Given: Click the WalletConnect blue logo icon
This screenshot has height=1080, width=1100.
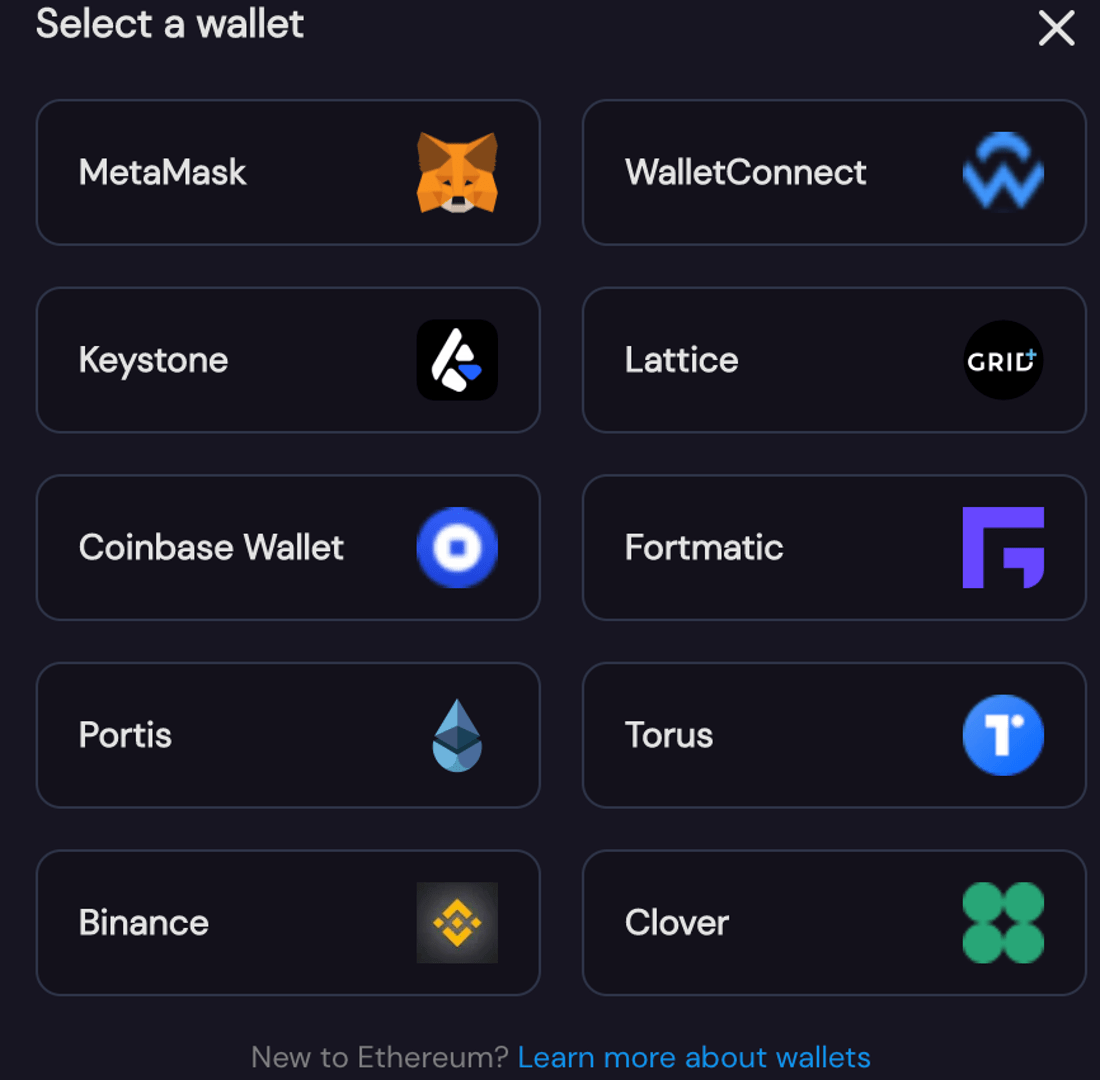Looking at the screenshot, I should point(1003,173).
